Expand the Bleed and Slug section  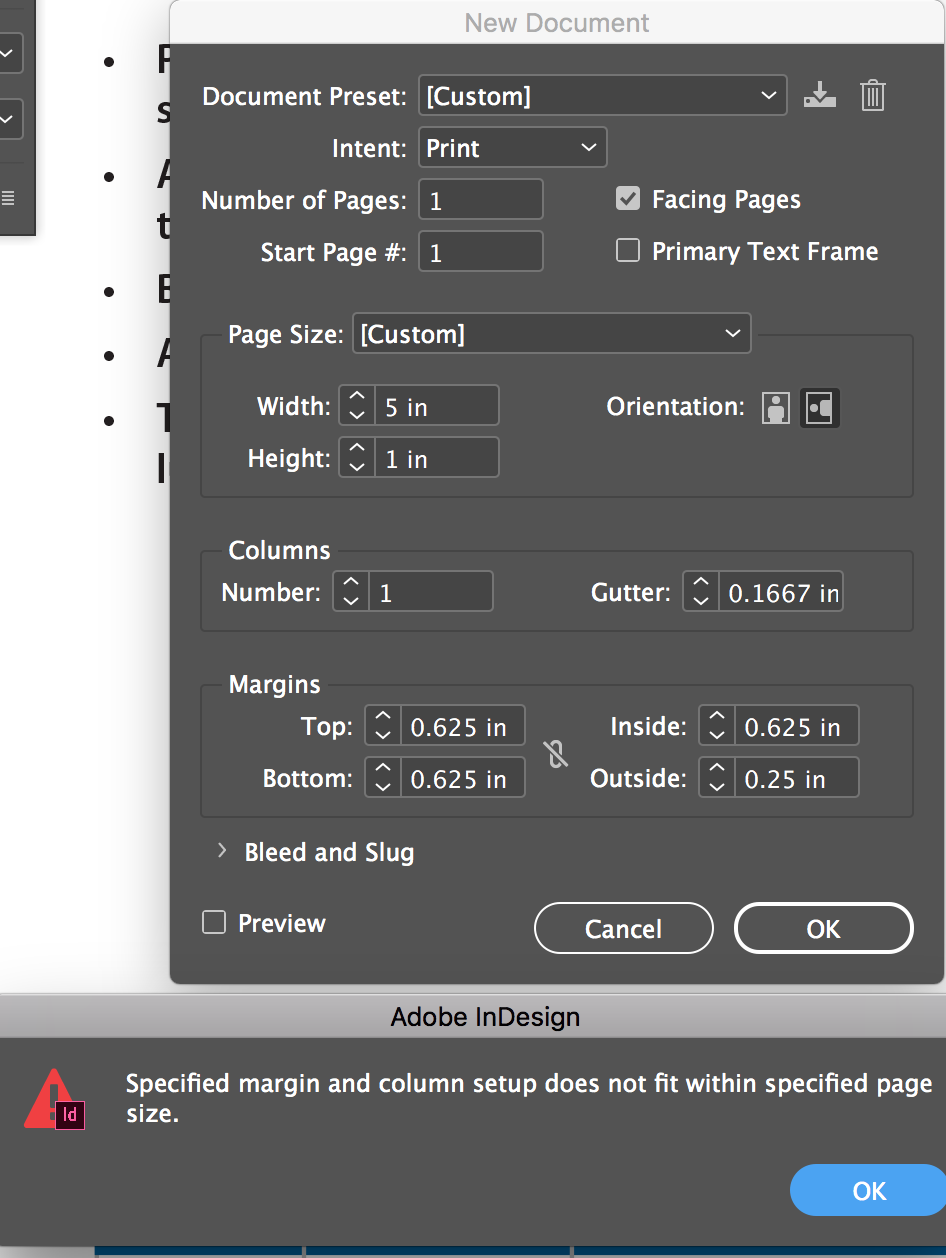coord(220,852)
